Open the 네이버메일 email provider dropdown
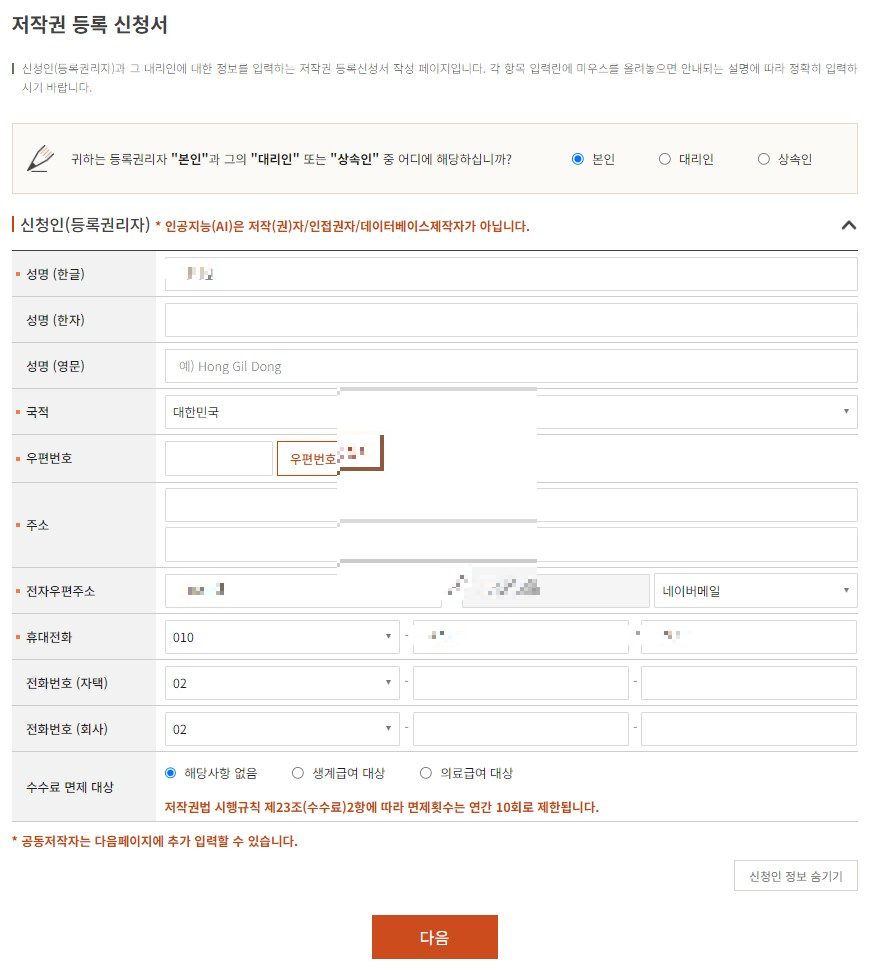Viewport: 874px width, 975px height. [755, 590]
